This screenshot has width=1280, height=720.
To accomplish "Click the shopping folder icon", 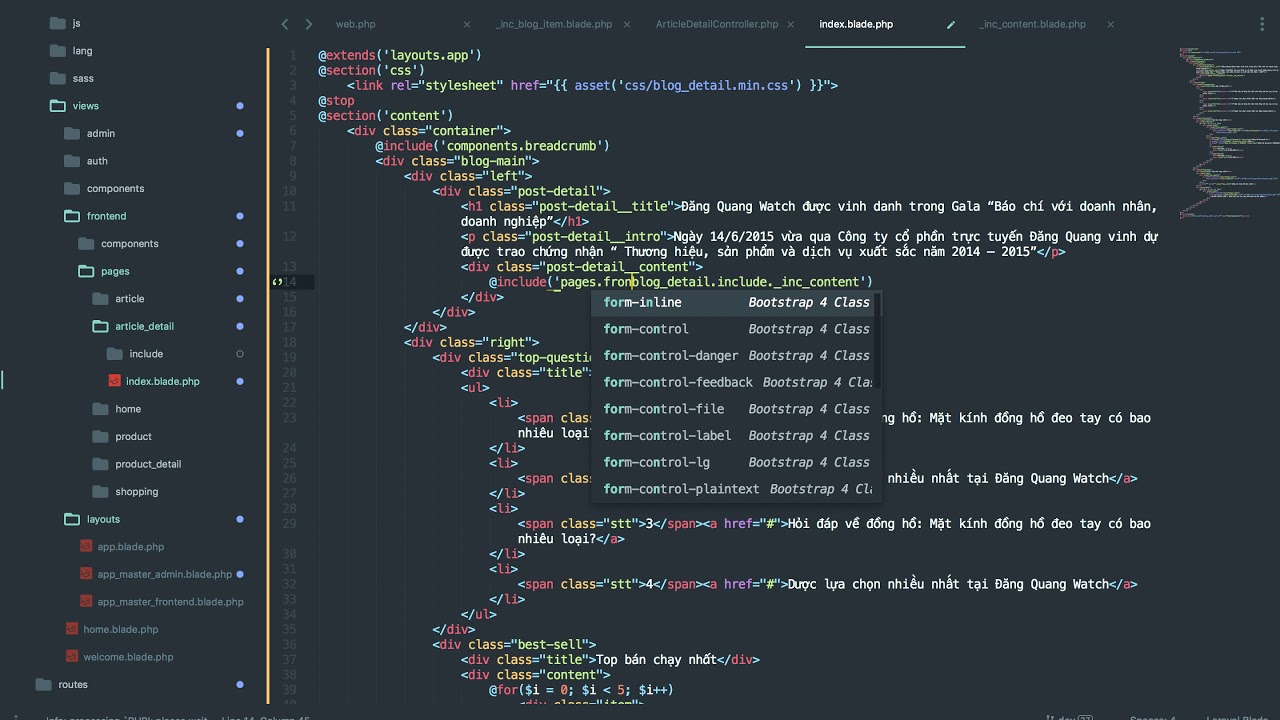I will pos(99,491).
